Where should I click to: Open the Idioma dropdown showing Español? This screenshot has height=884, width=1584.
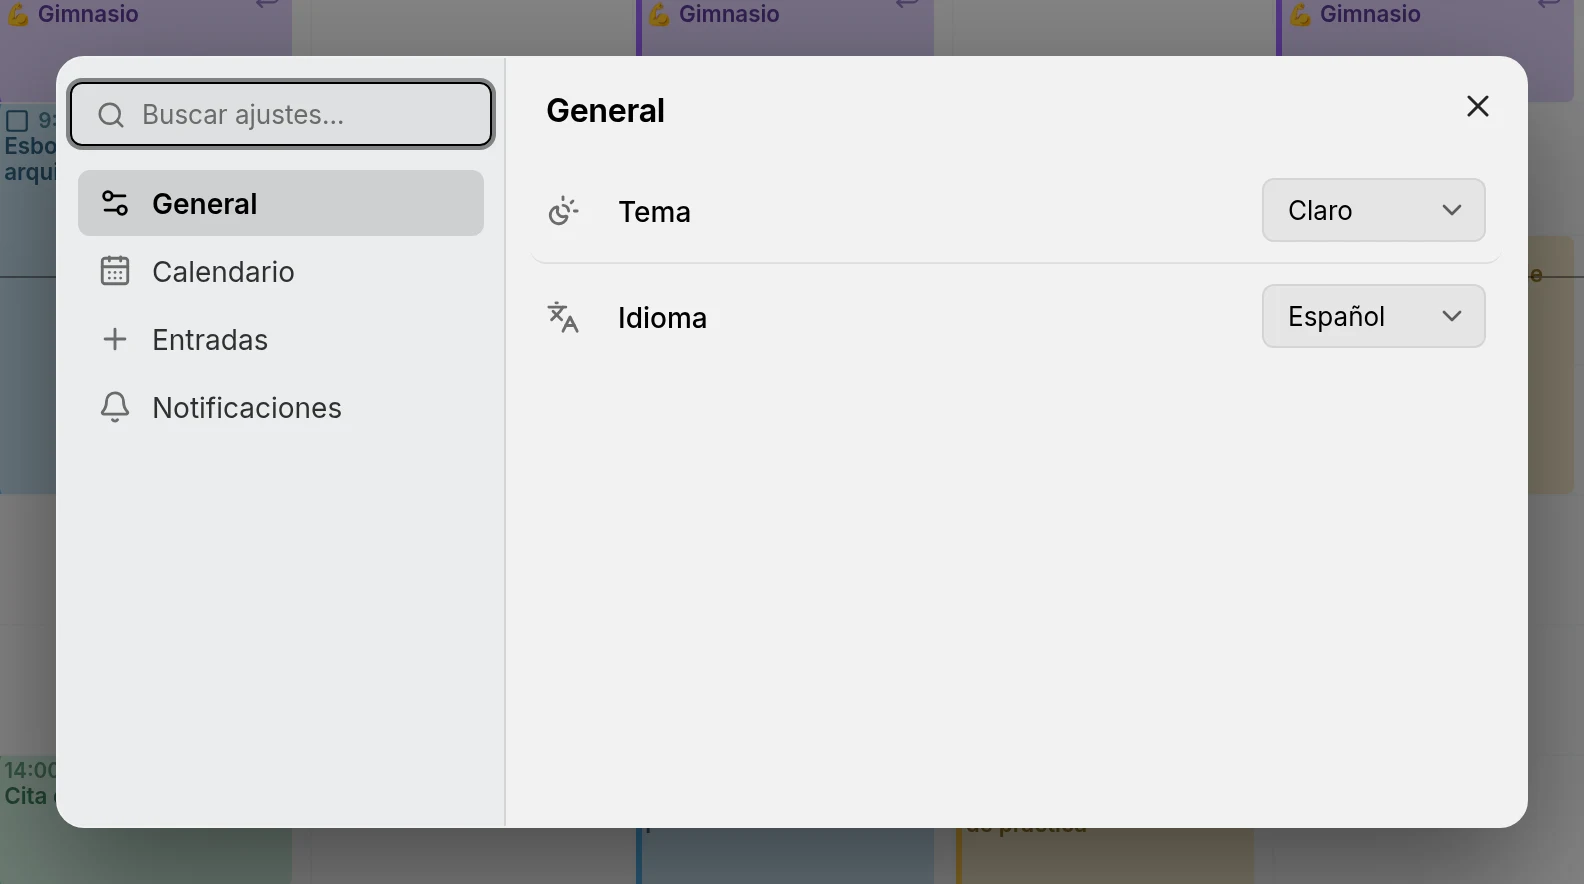pos(1373,316)
